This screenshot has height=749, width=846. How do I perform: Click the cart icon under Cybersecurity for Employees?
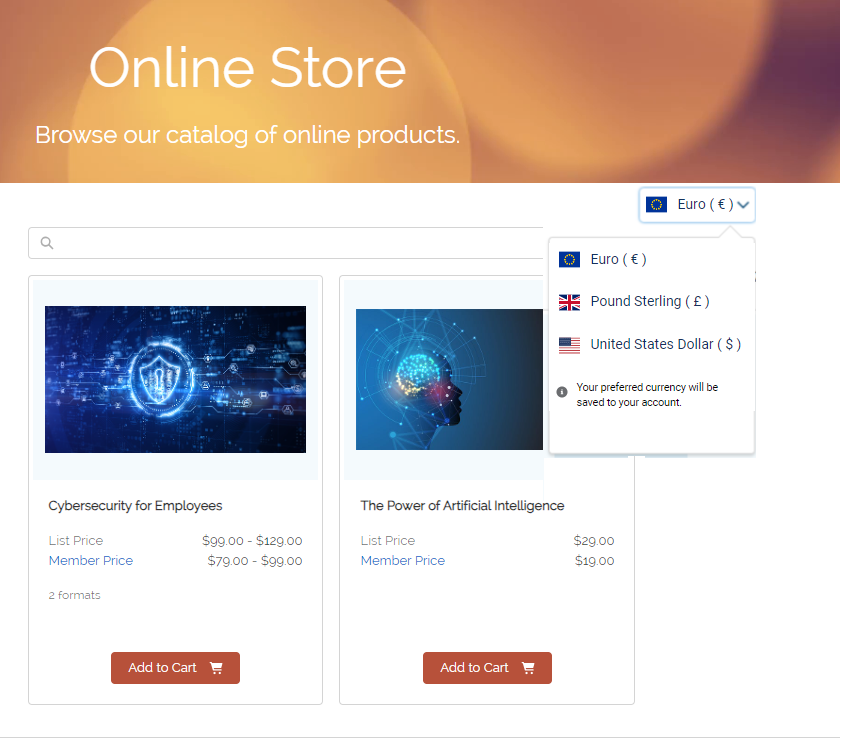click(x=216, y=668)
